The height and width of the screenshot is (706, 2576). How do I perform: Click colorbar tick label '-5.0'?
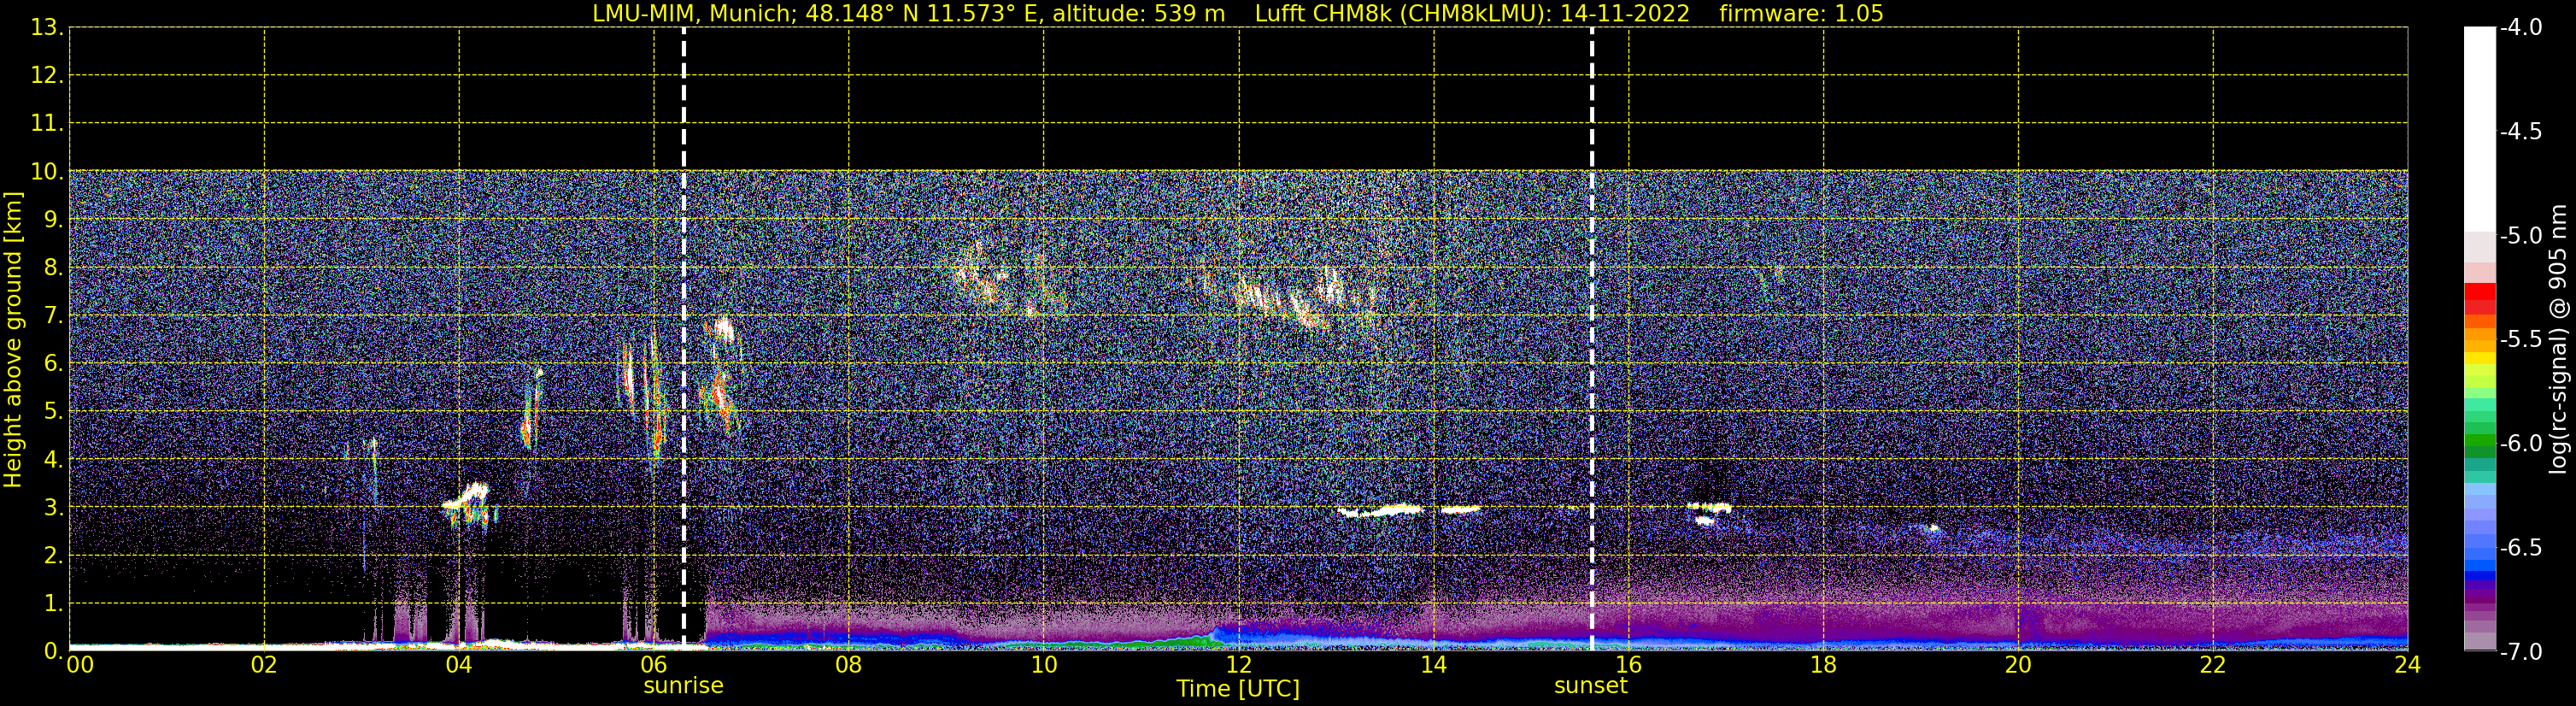[x=2520, y=236]
